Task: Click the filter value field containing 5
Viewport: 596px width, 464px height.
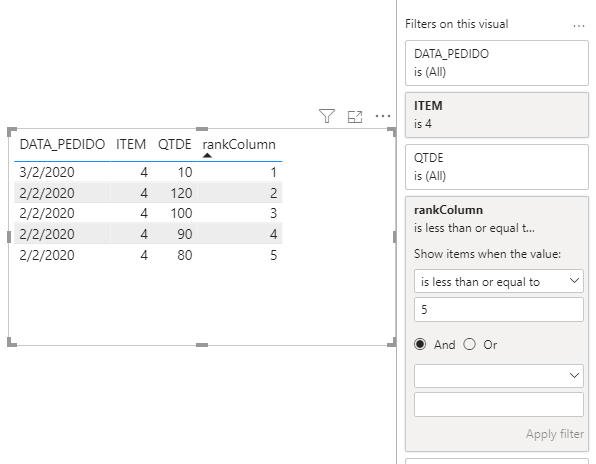Action: (499, 310)
